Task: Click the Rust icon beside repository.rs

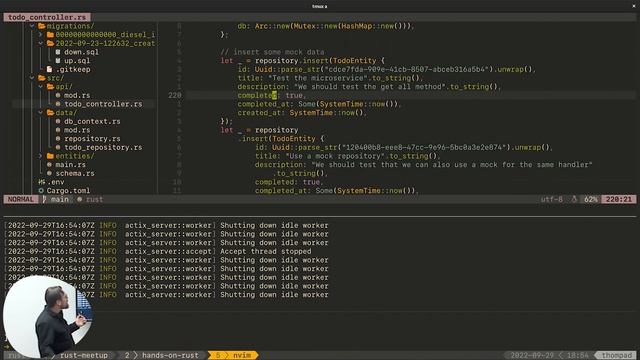Action: [x=58, y=139]
